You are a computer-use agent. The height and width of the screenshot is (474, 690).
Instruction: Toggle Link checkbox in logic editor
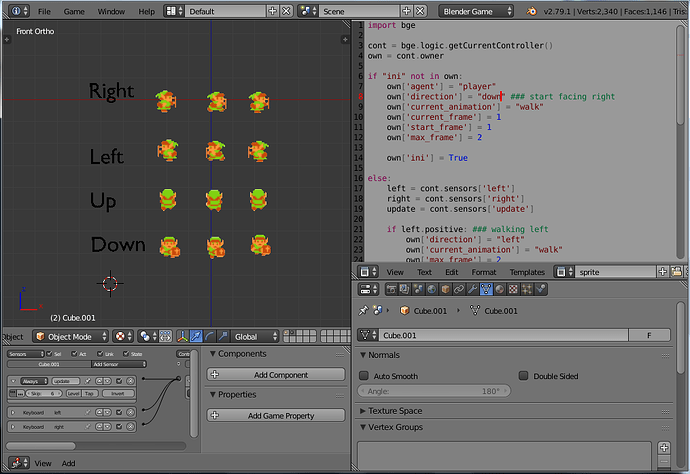[100, 354]
